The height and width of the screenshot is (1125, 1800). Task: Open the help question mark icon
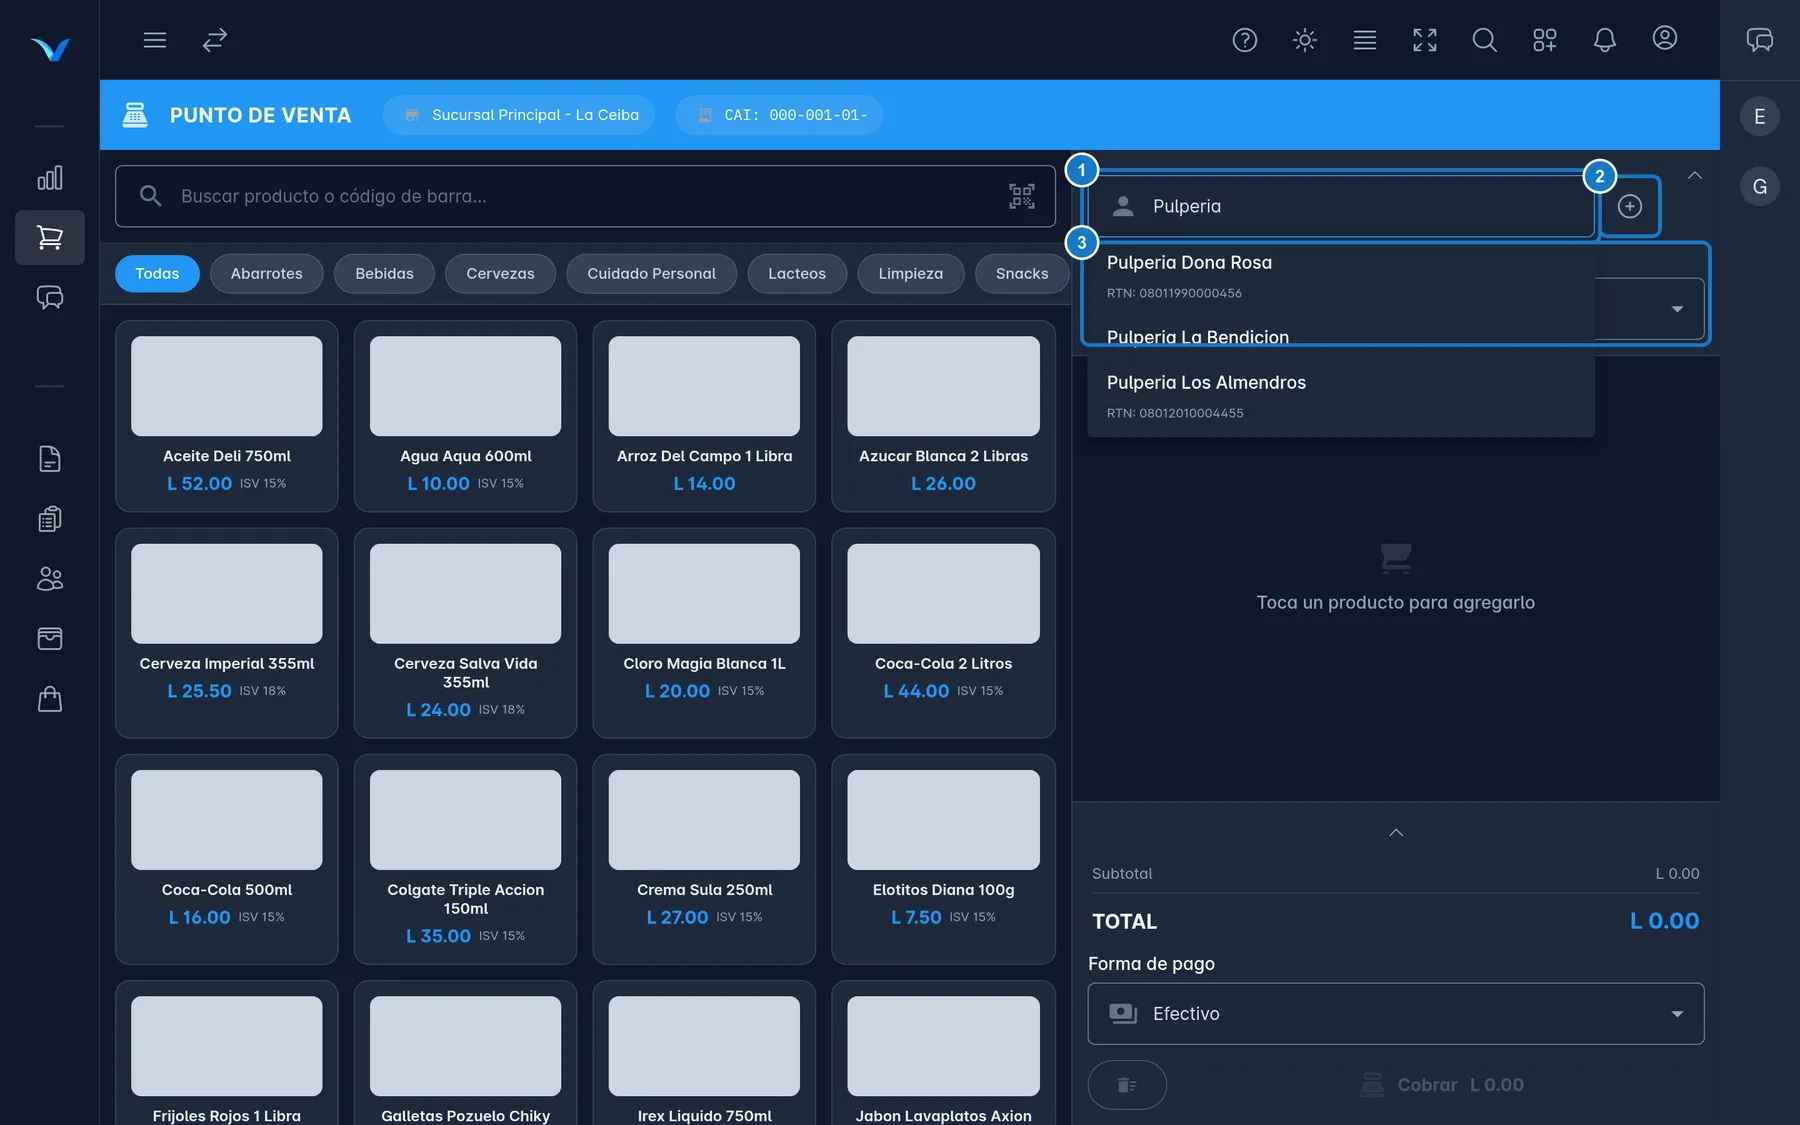[x=1244, y=40]
